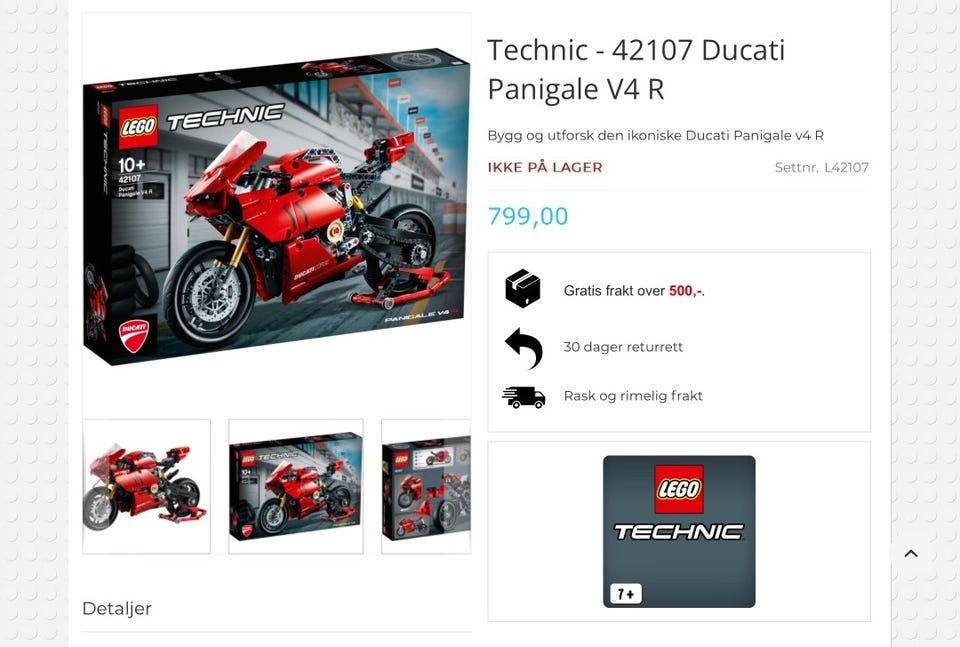Click the 799,00 price text
Image resolution: width=960 pixels, height=647 pixels.
(528, 216)
